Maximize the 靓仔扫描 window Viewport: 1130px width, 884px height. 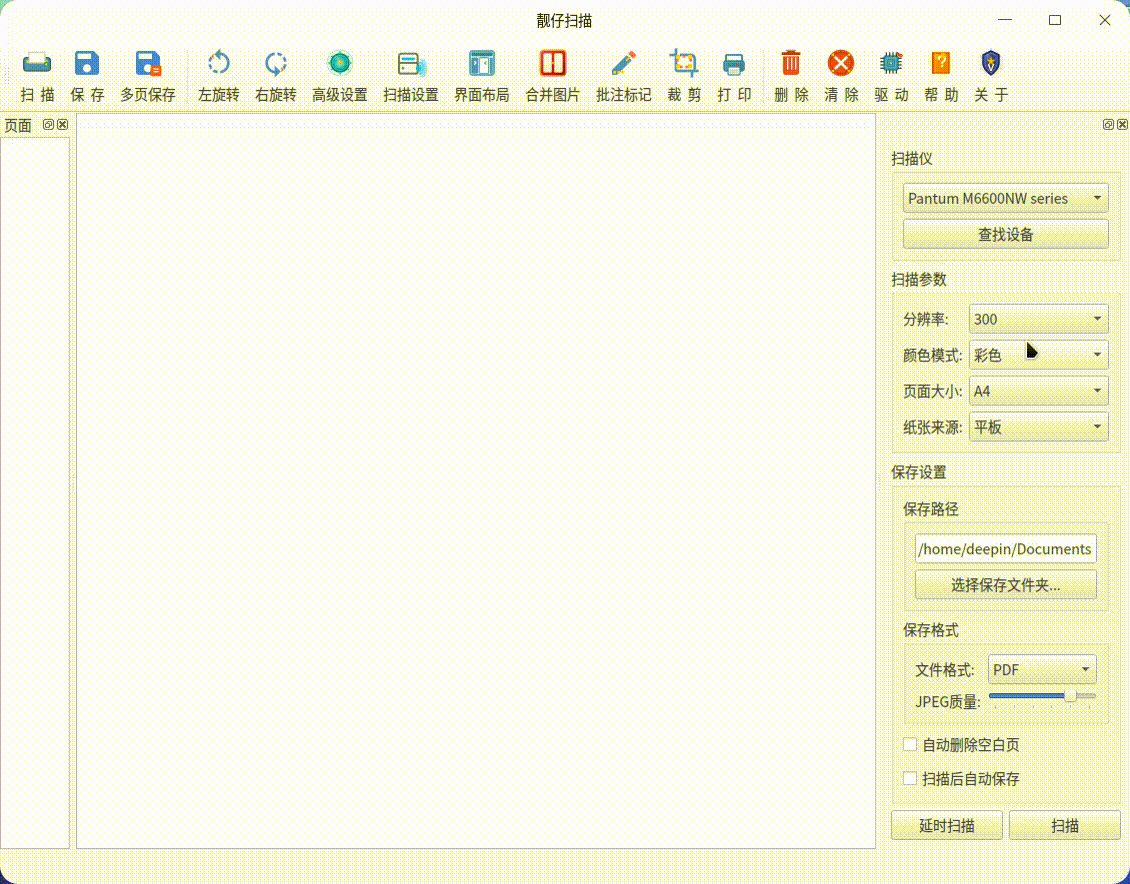click(1055, 20)
